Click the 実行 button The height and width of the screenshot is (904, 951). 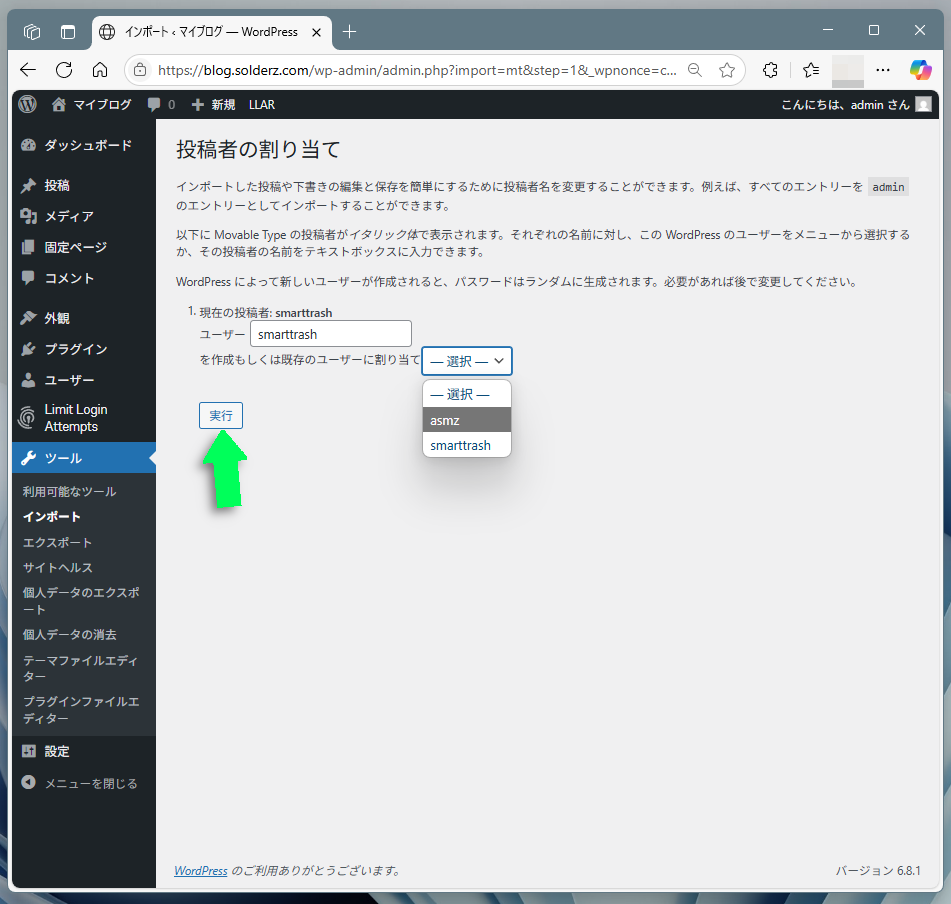[221, 415]
